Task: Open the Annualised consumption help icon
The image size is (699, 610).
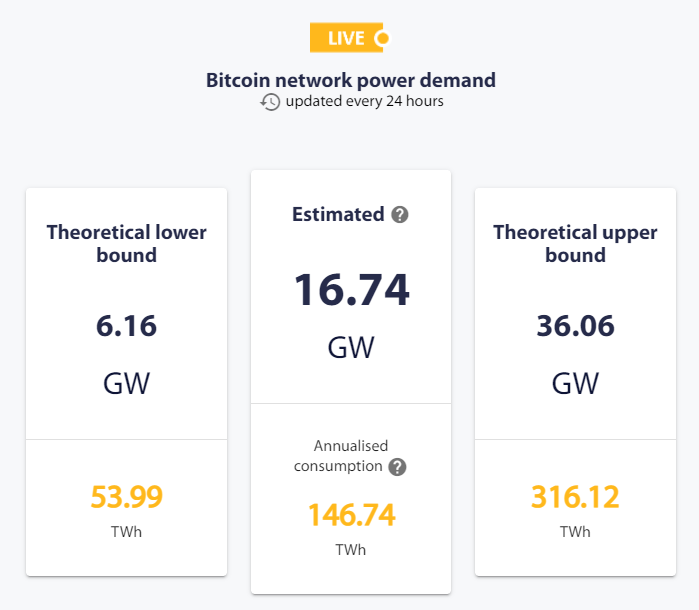Action: pos(397,467)
